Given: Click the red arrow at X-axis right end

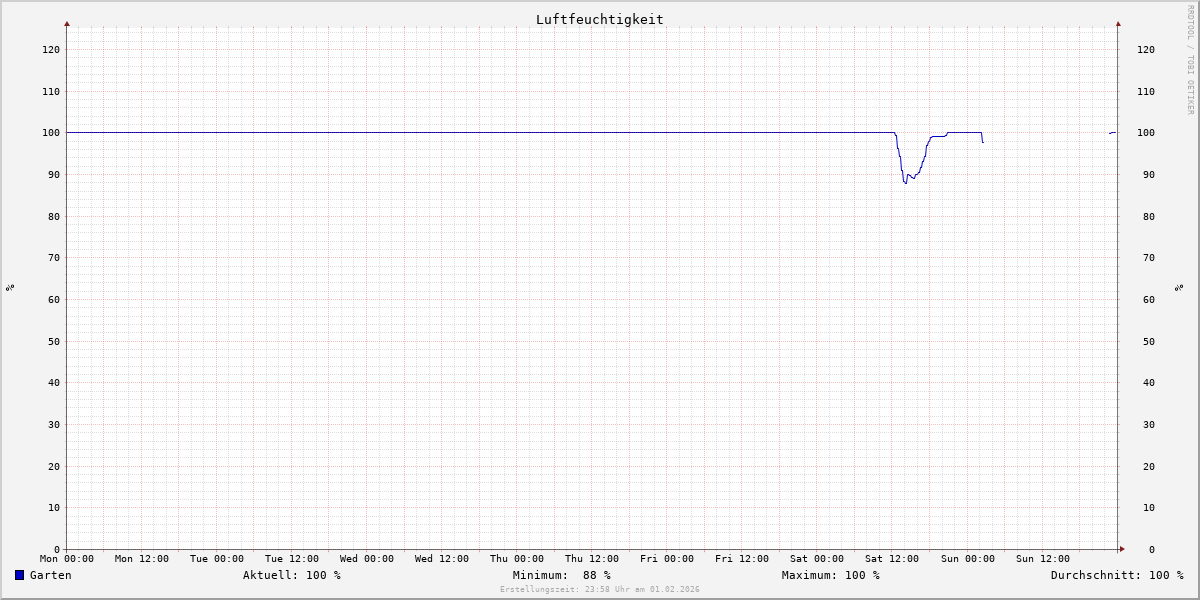Looking at the screenshot, I should tap(1122, 549).
